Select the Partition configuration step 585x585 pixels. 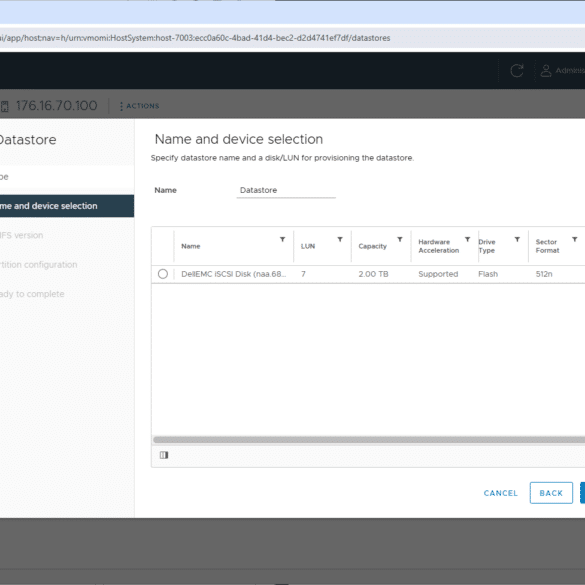(x=39, y=265)
